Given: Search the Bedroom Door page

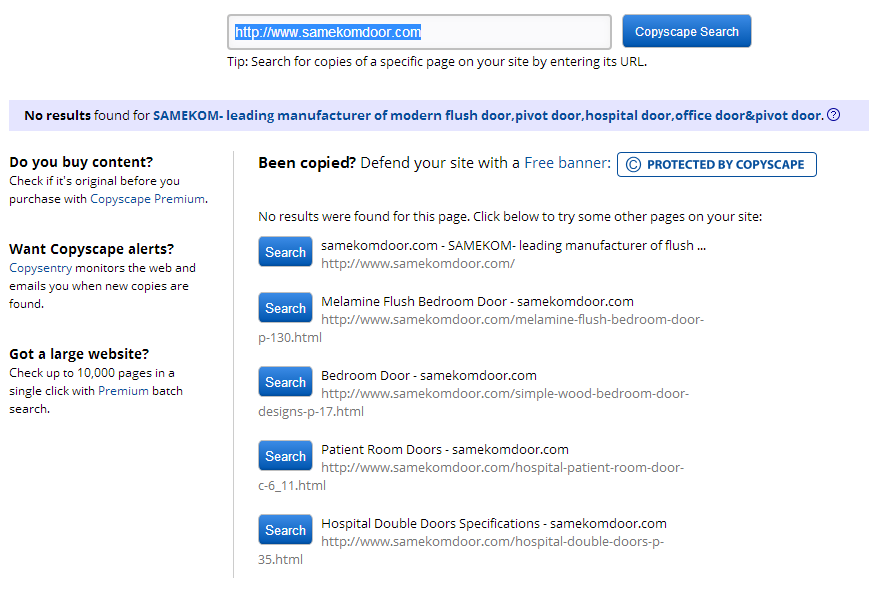Looking at the screenshot, I should (285, 382).
